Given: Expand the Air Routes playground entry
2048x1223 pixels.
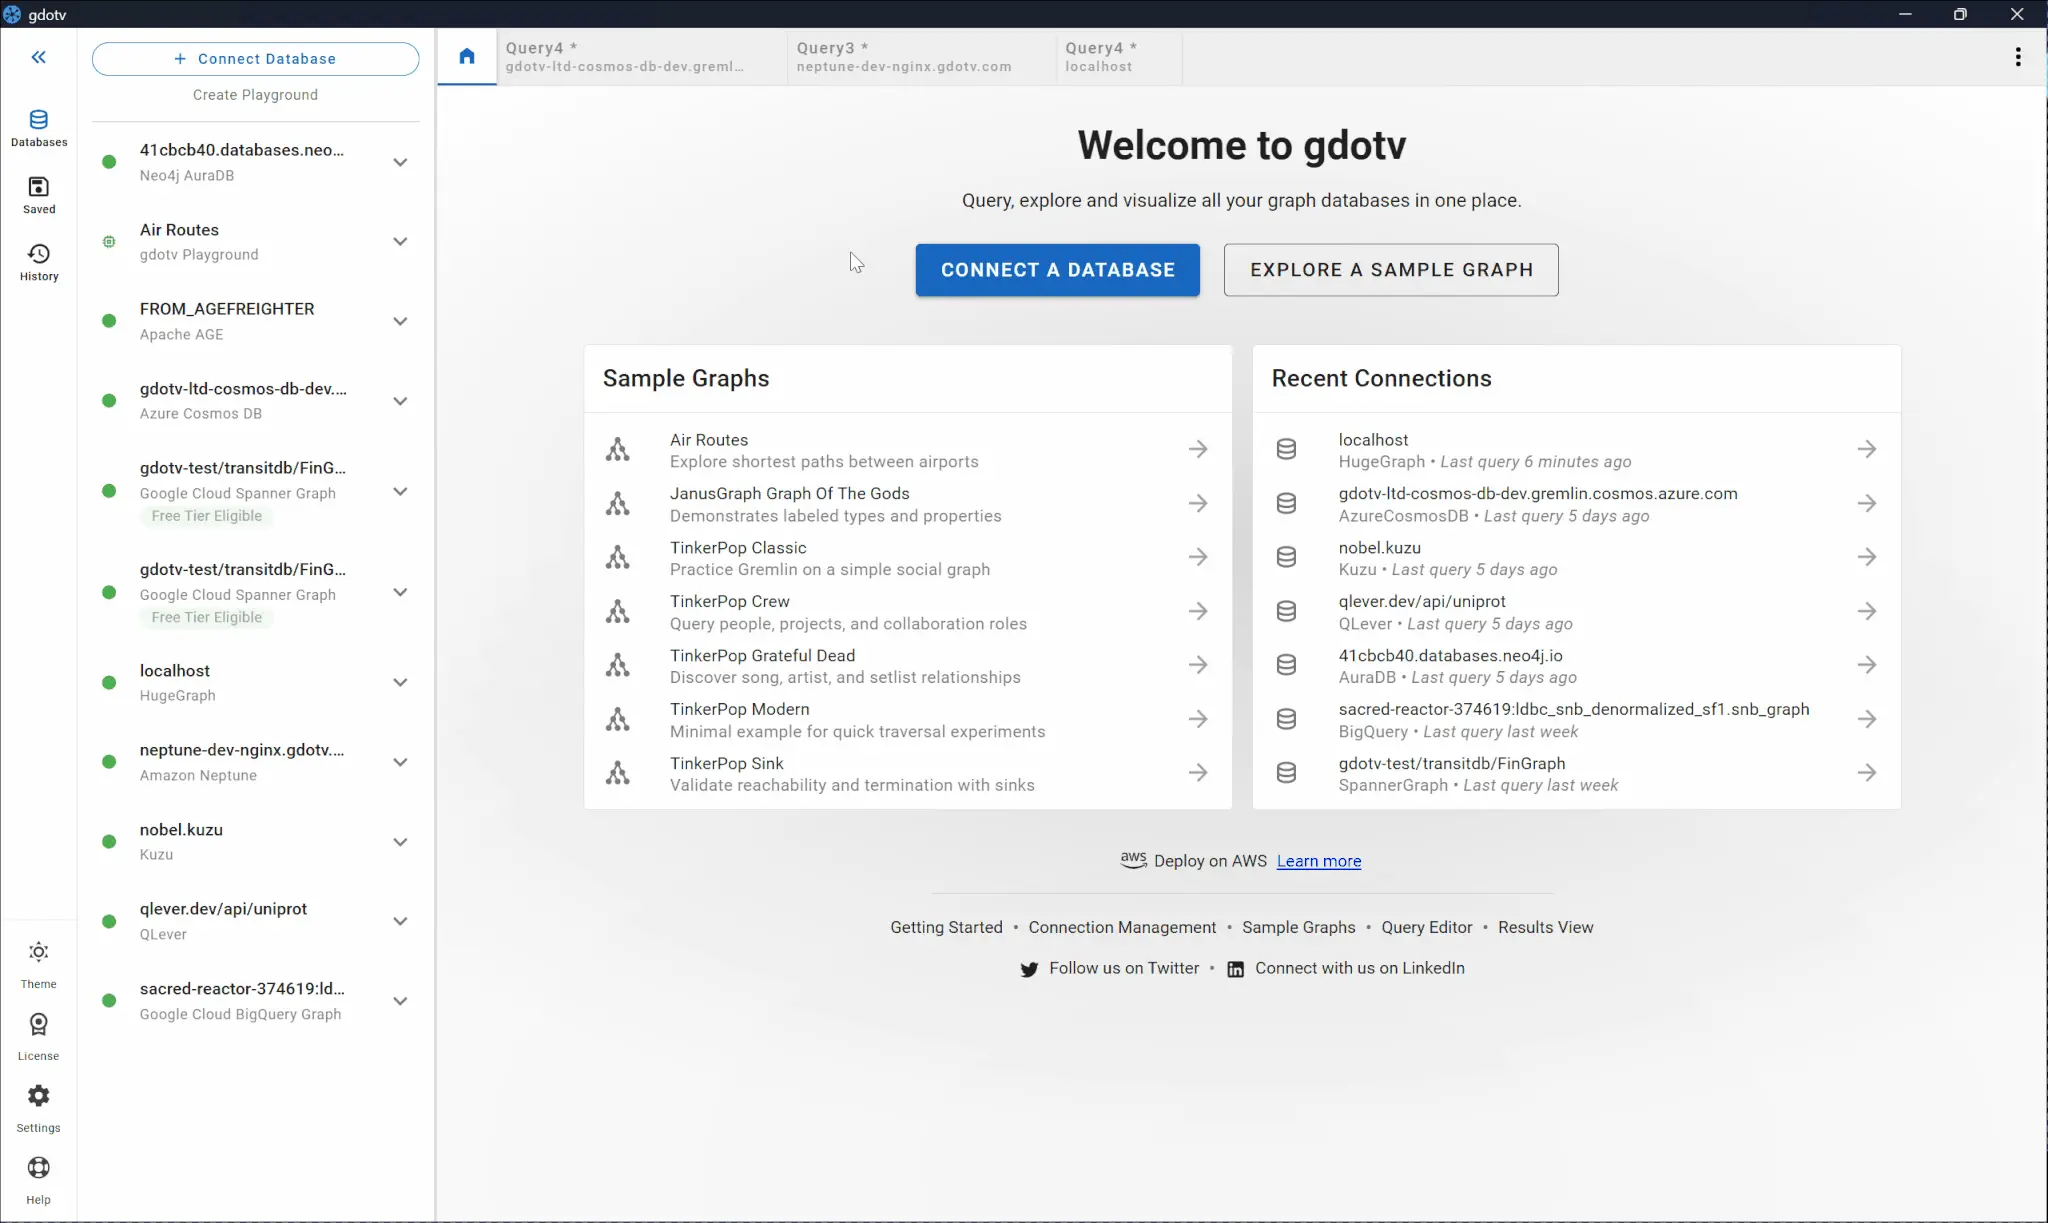Looking at the screenshot, I should (400, 241).
